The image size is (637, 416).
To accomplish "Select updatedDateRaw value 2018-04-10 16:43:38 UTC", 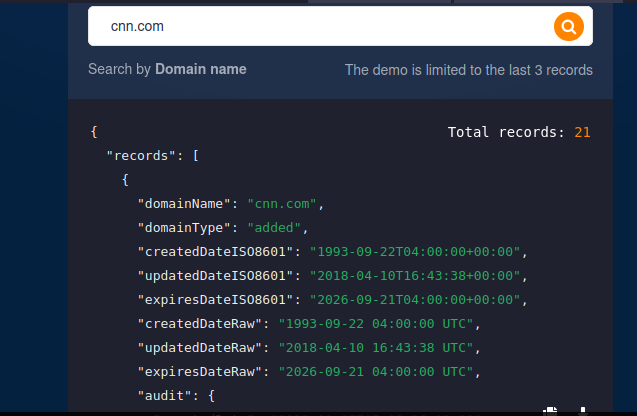I will tap(376, 347).
